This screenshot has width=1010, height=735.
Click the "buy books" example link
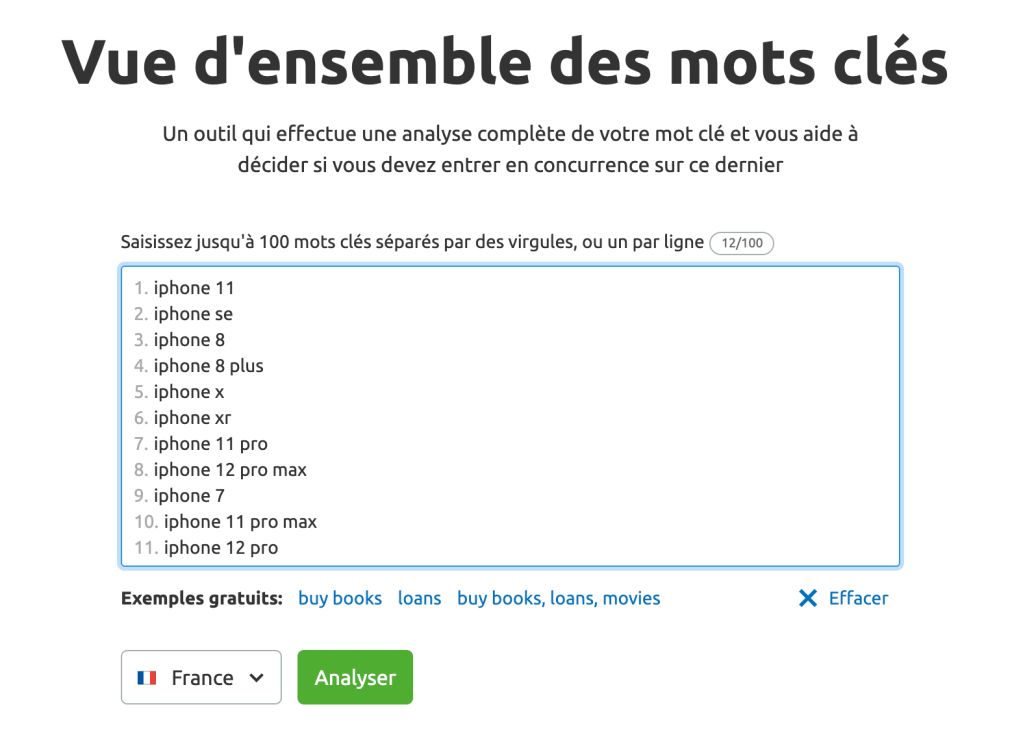tap(340, 599)
